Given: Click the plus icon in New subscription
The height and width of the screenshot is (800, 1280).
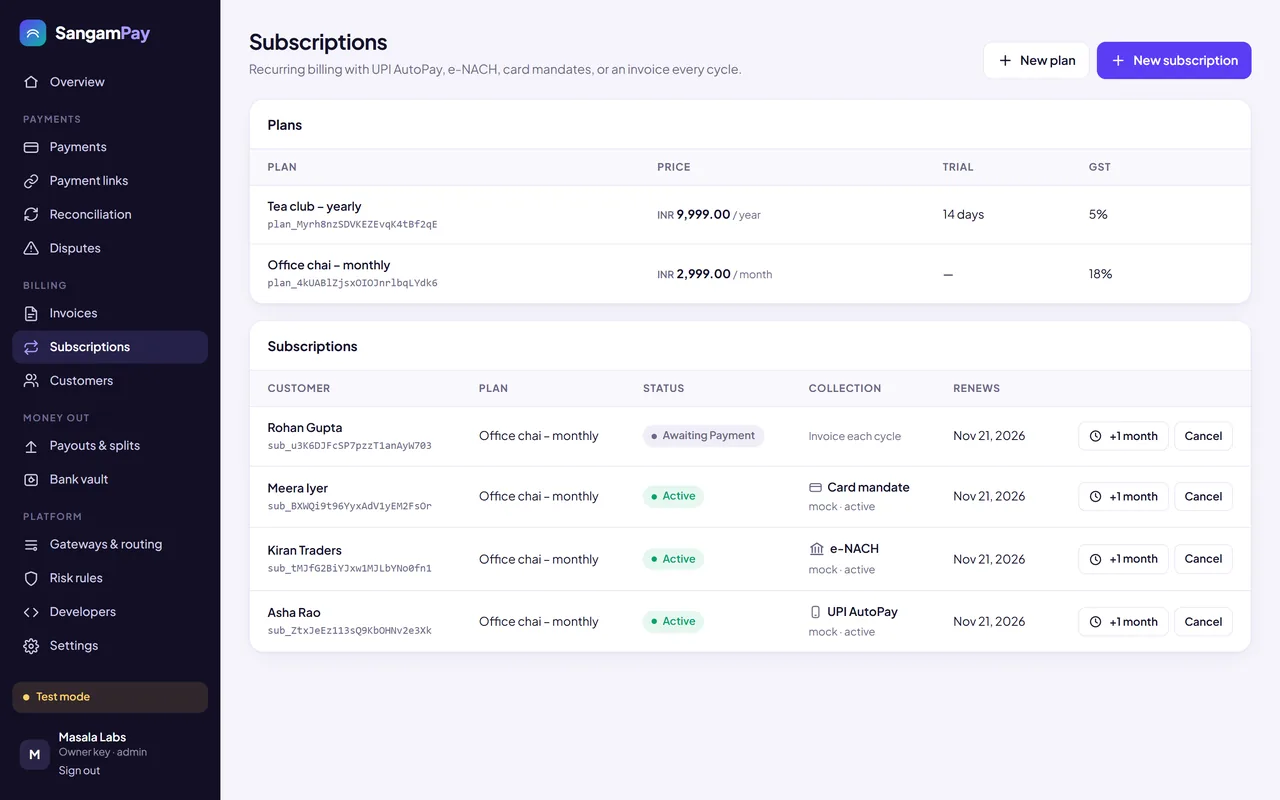Looking at the screenshot, I should coord(1118,60).
